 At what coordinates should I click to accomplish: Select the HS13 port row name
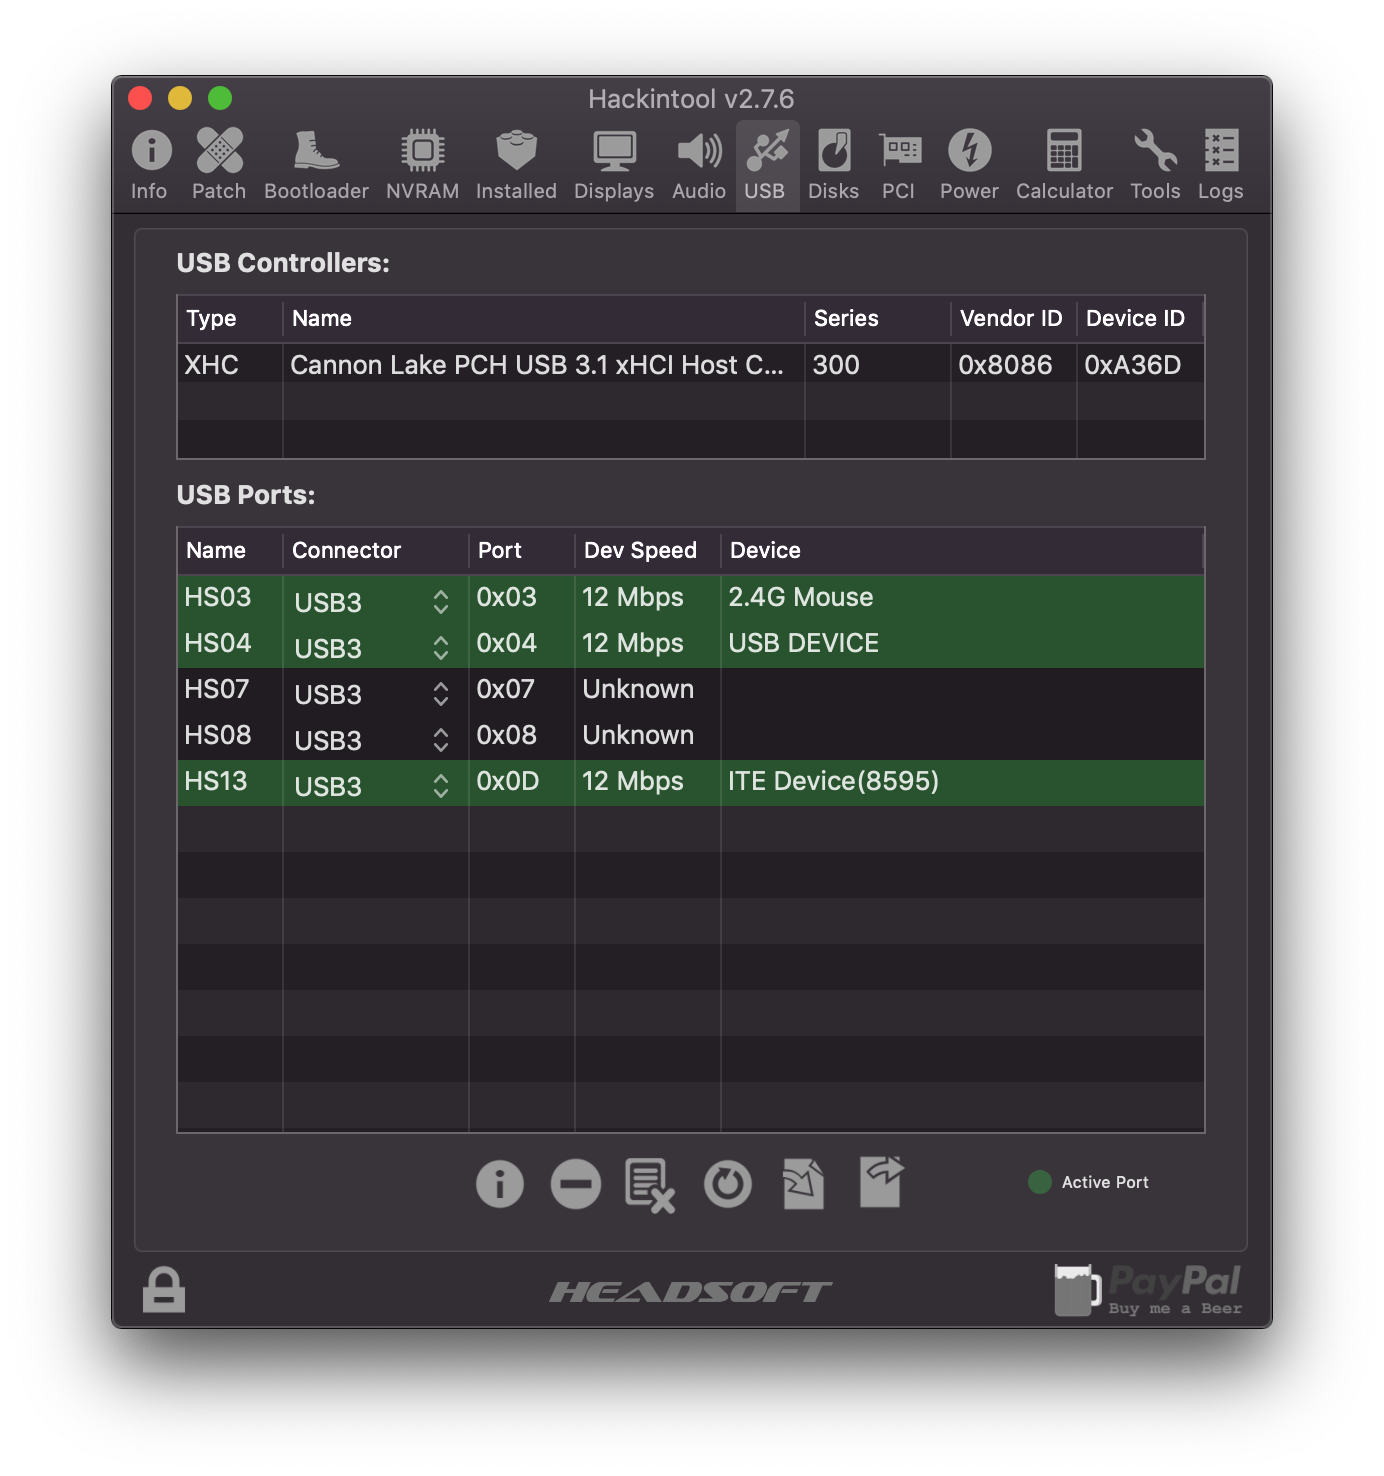coord(216,781)
